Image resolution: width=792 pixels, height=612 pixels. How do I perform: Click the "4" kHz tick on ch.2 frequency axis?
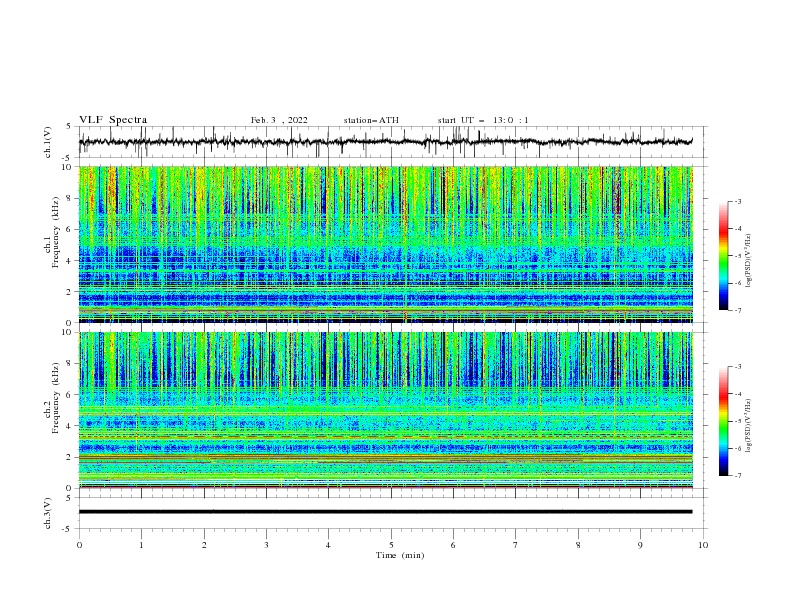click(70, 426)
